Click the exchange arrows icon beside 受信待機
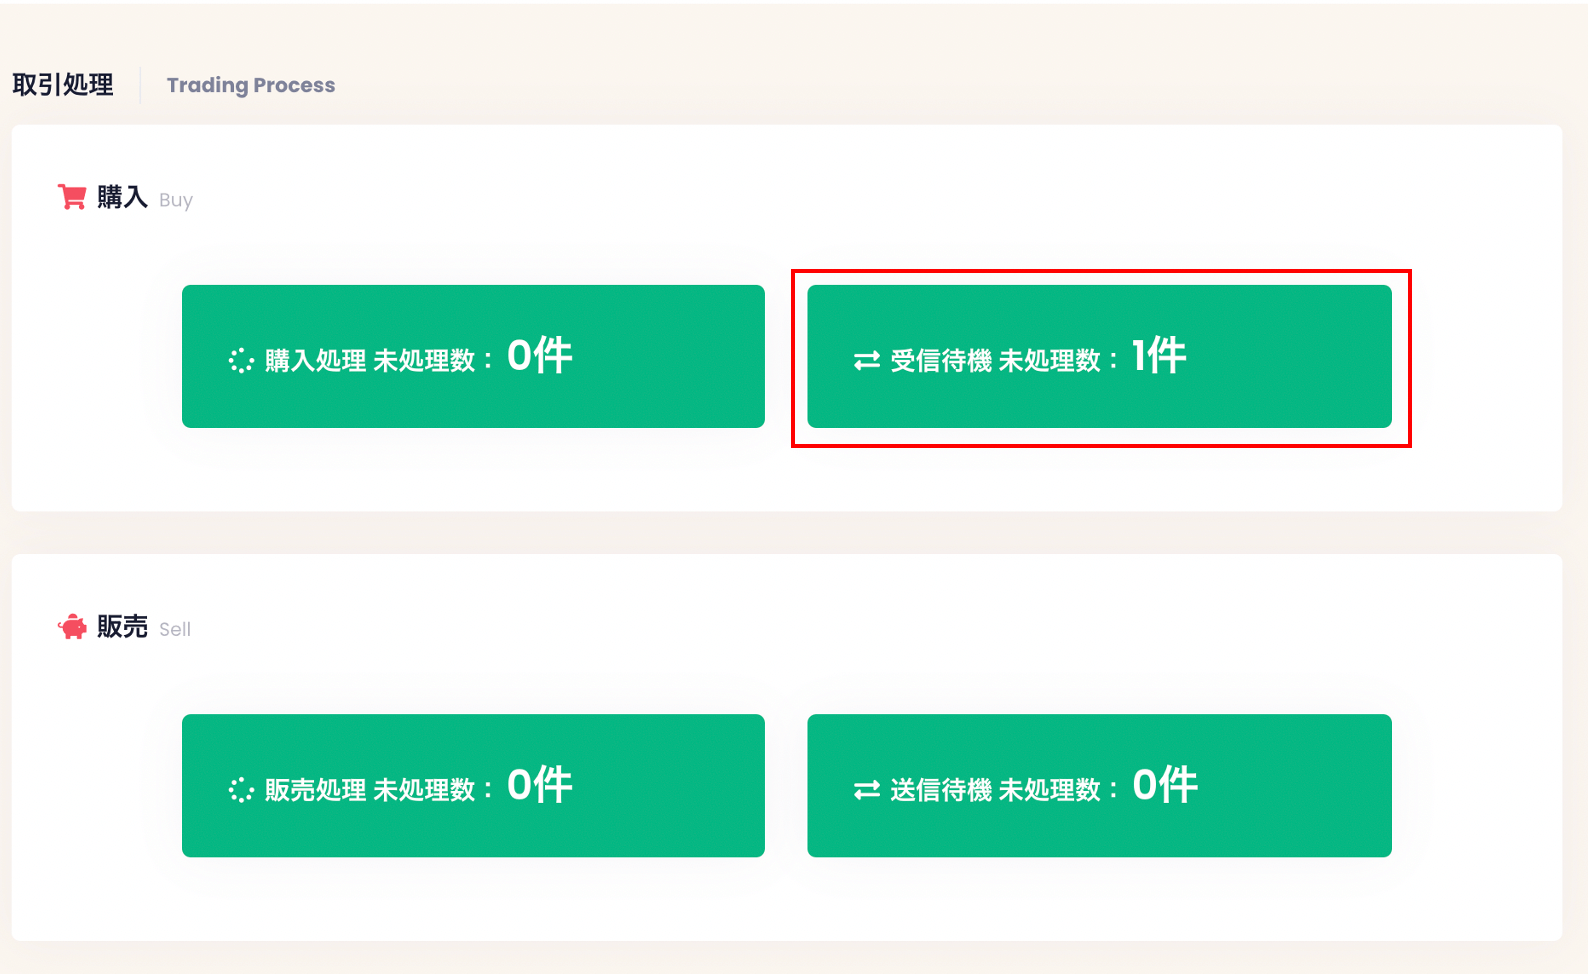Screen dimensions: 1588x974 click(867, 360)
